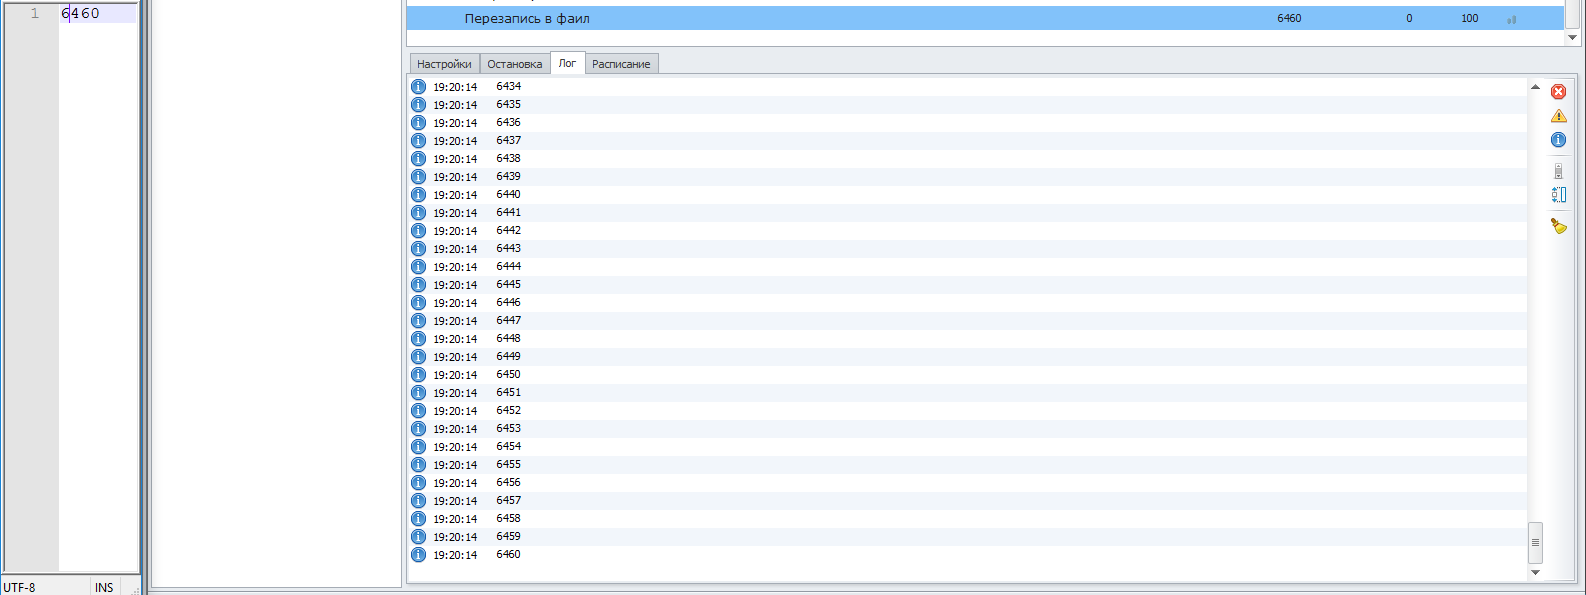Click the info icon of log entry 6435
Image resolution: width=1586 pixels, height=595 pixels.
click(419, 105)
